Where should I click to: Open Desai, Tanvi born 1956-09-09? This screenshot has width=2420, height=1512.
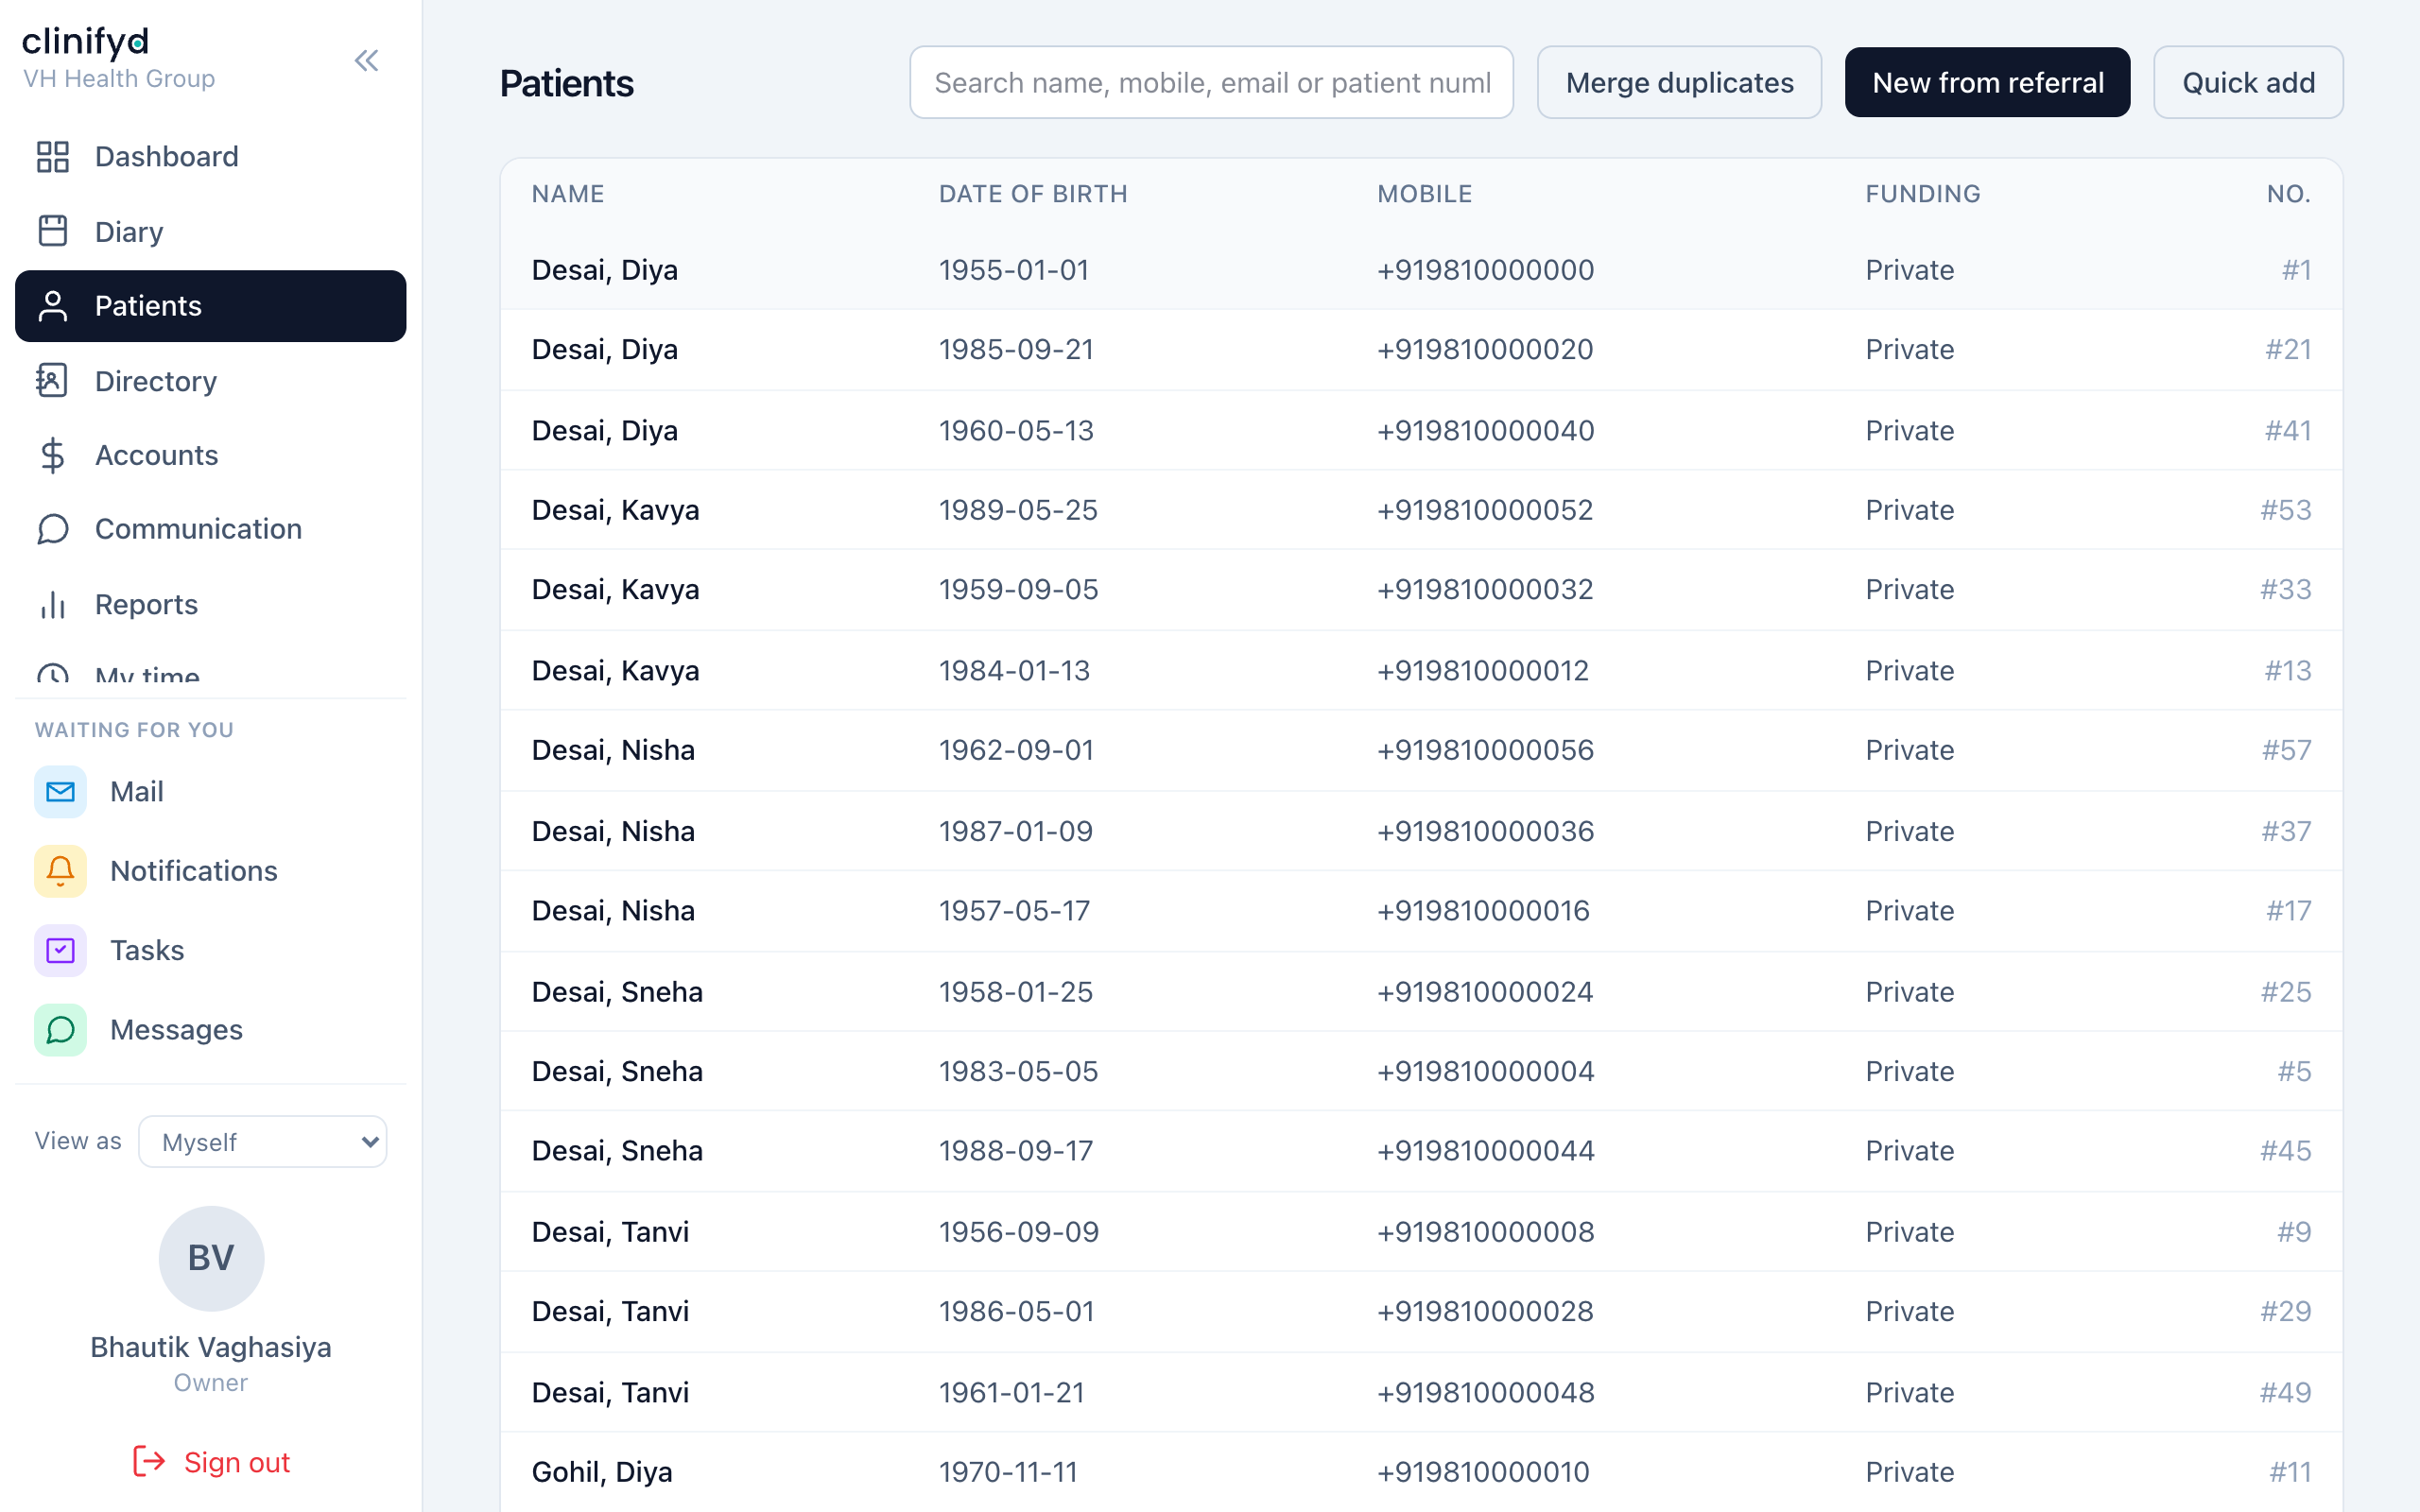point(1421,1232)
